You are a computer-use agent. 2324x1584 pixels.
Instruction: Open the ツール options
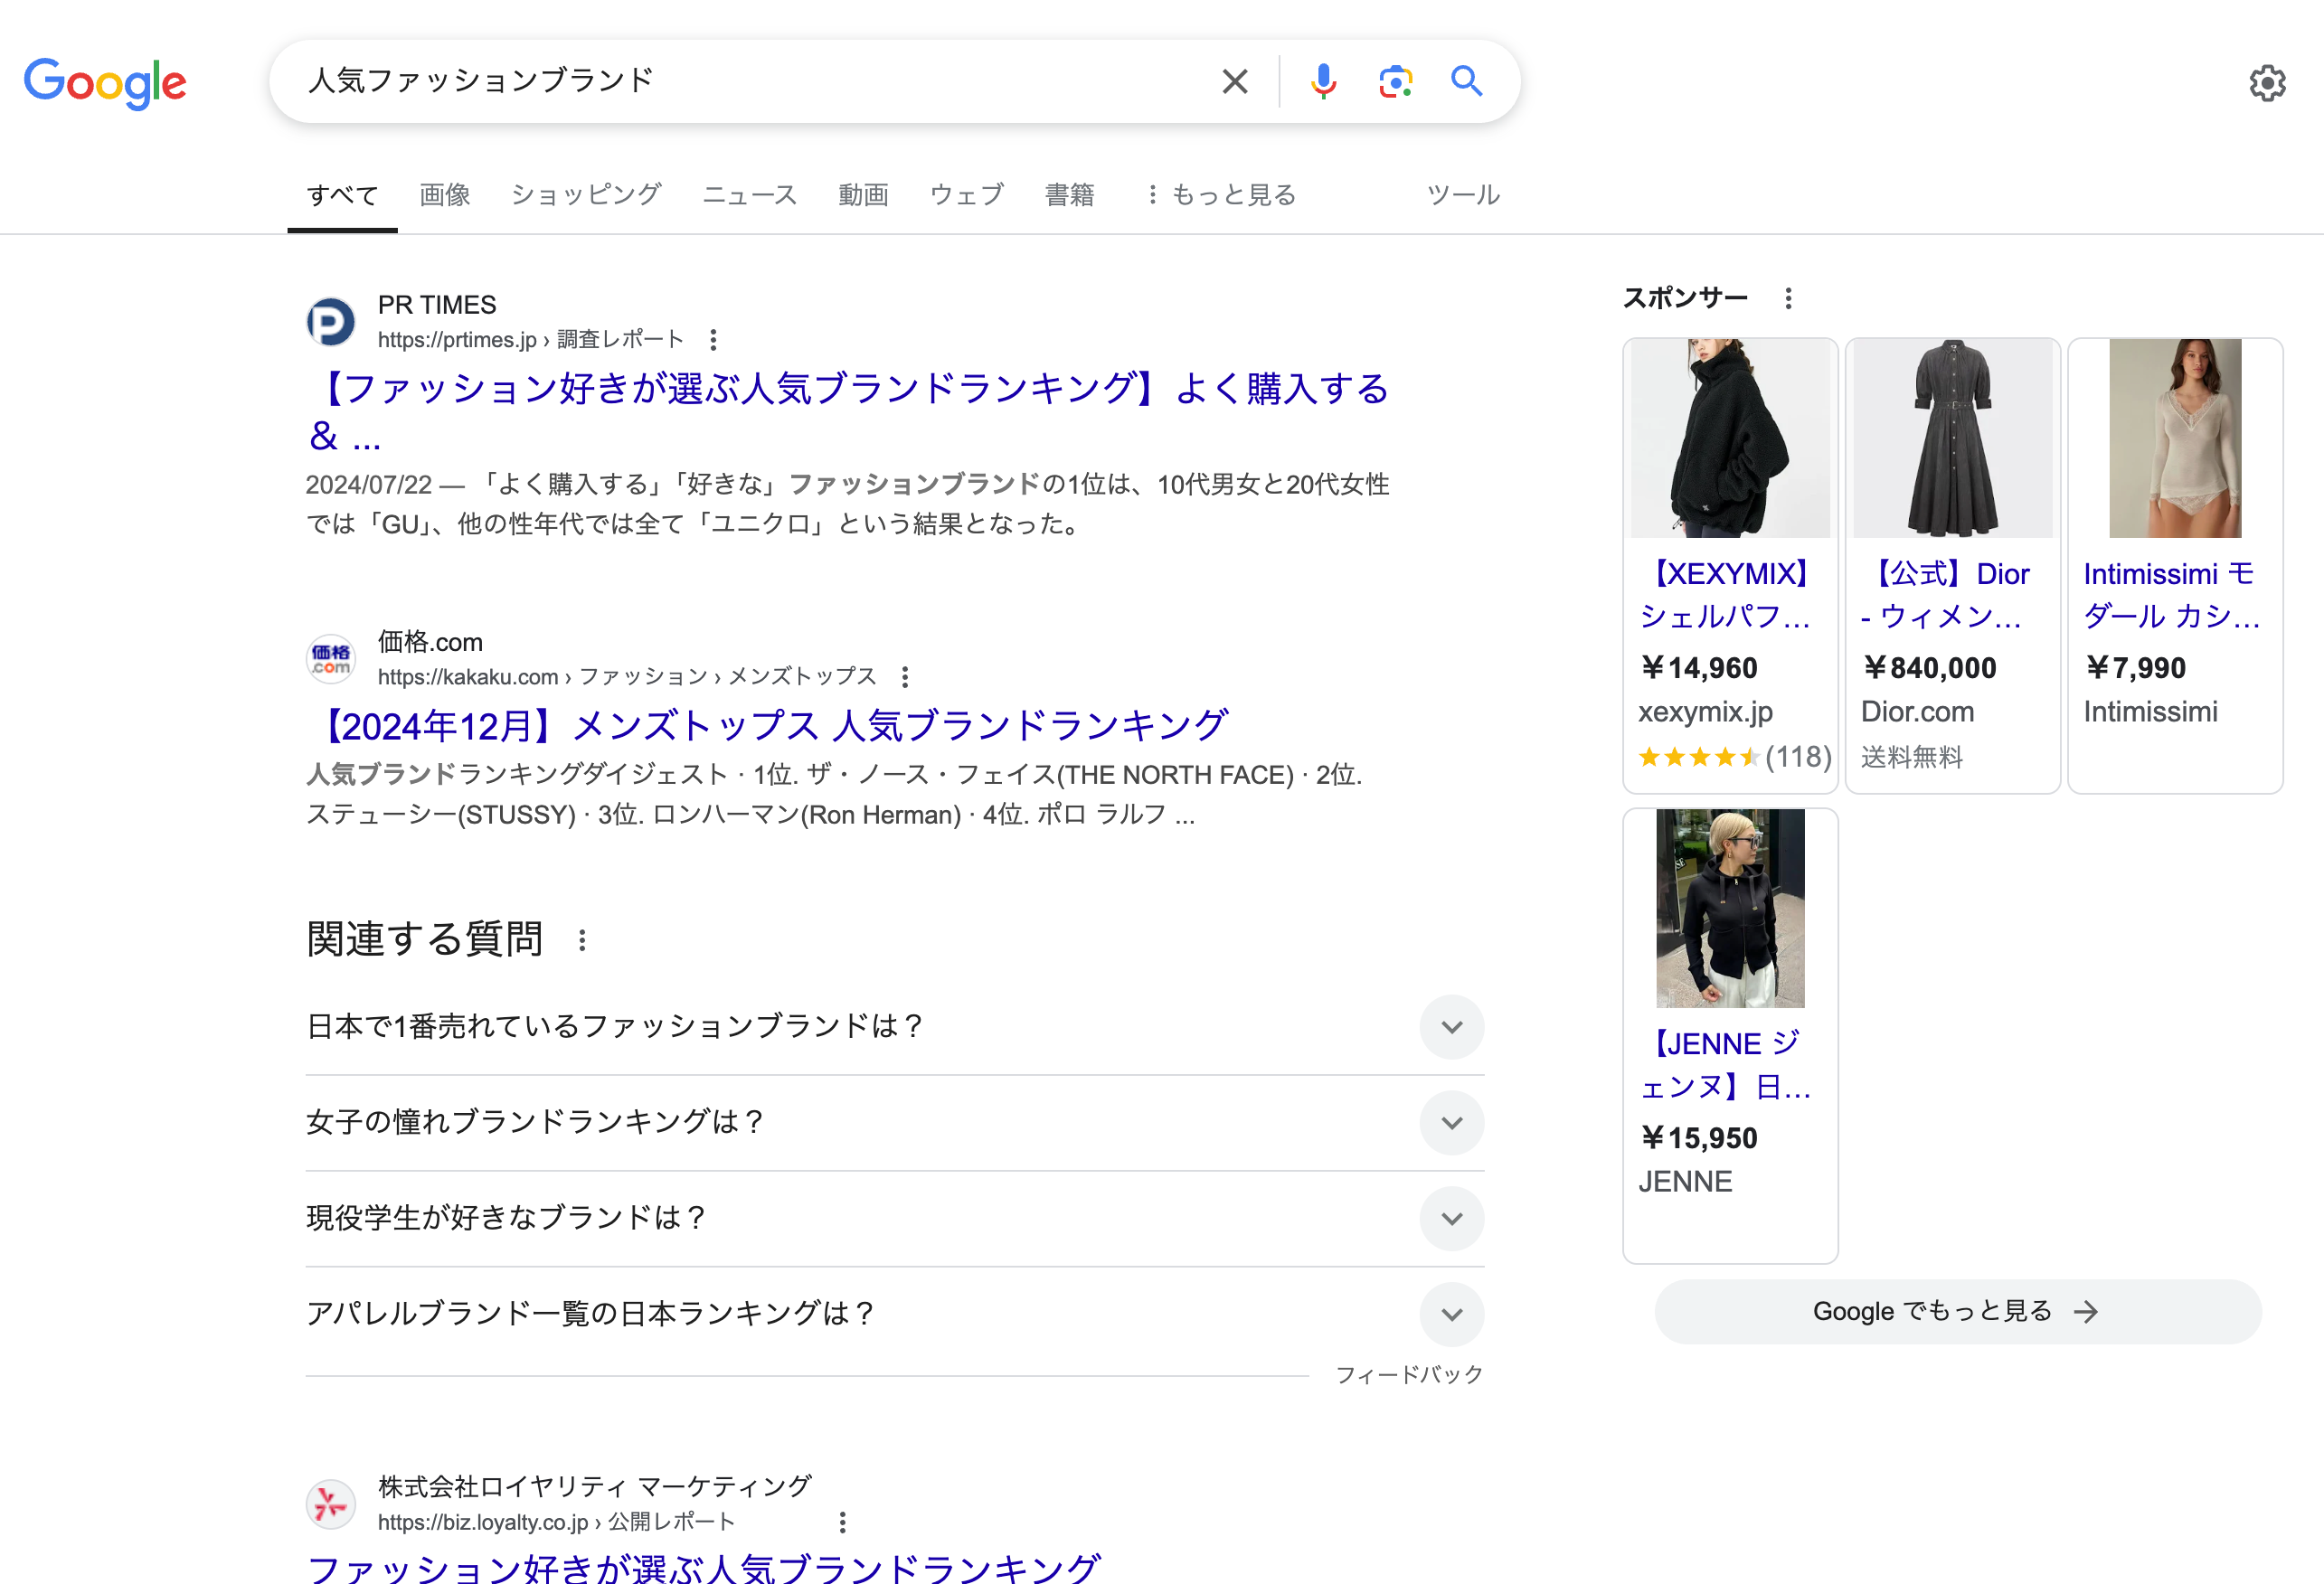tap(1463, 195)
